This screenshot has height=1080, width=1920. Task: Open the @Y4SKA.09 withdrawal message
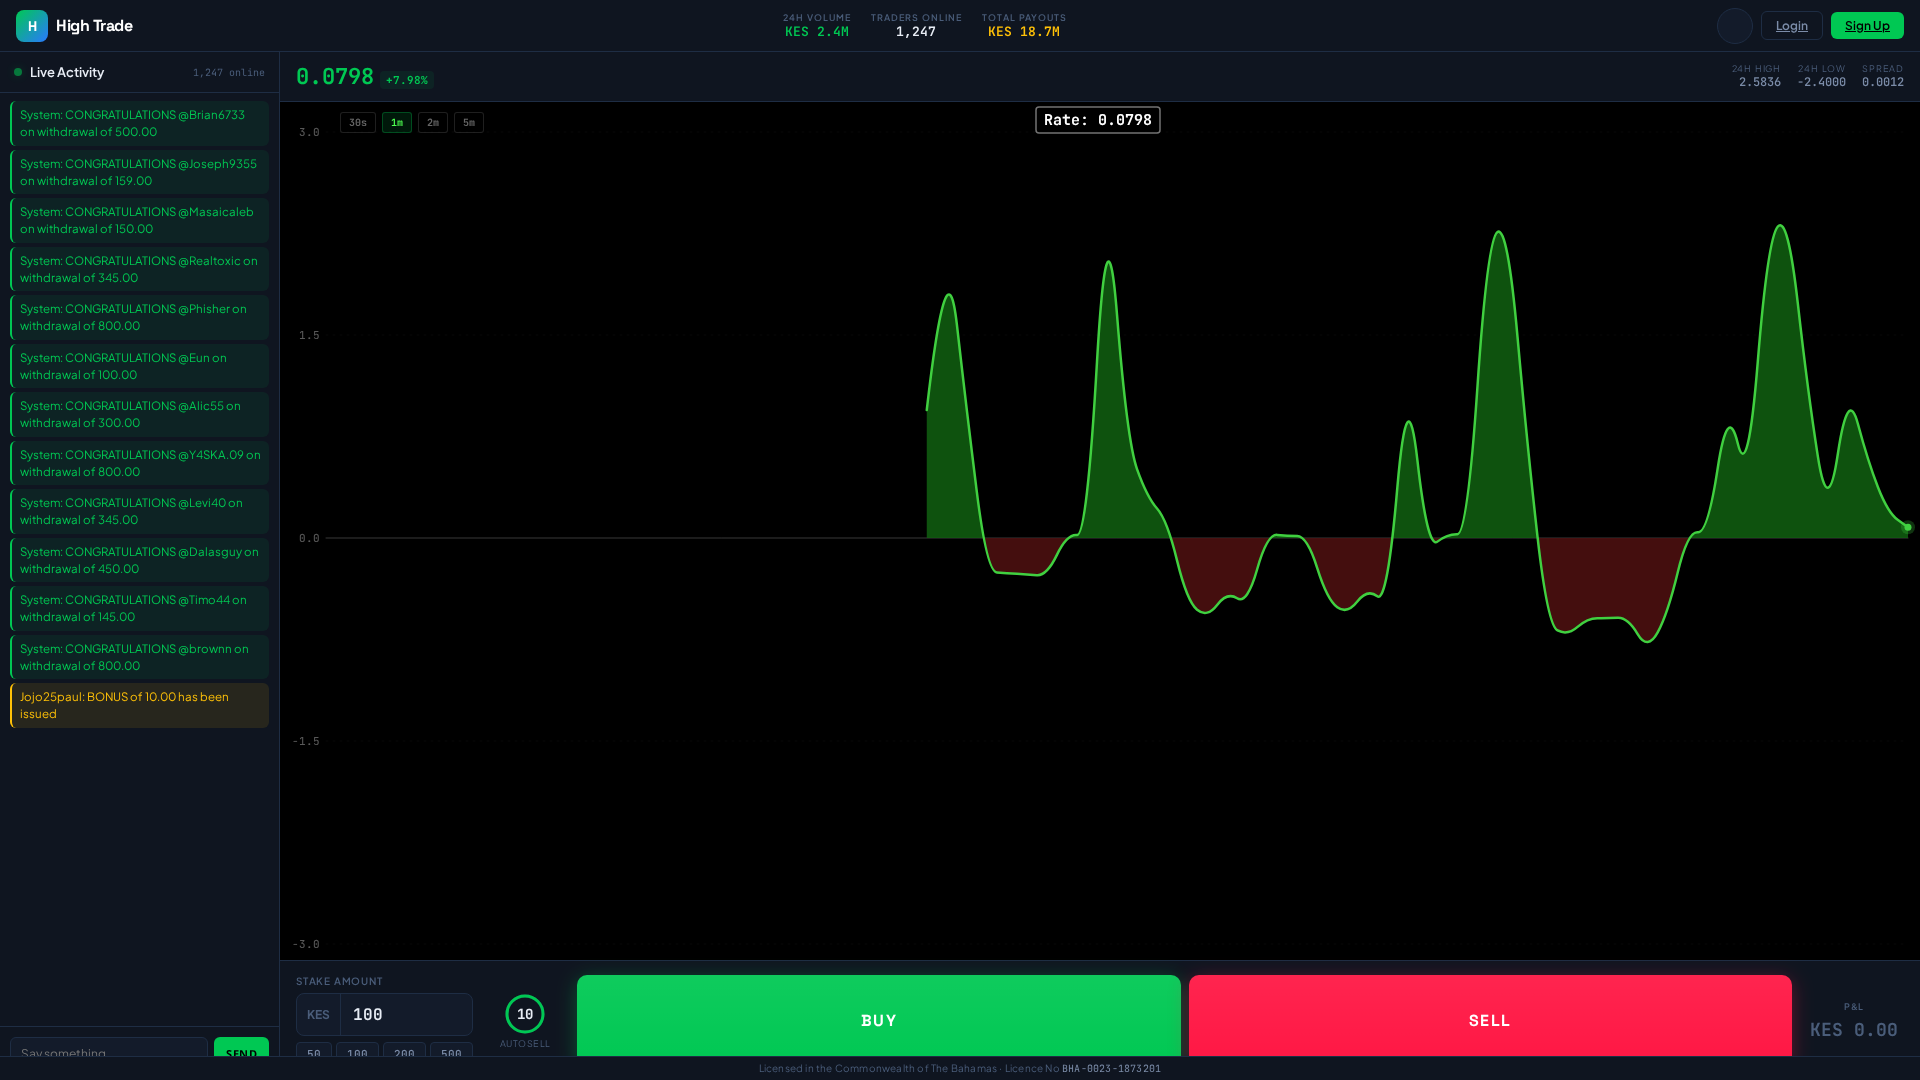pyautogui.click(x=140, y=463)
